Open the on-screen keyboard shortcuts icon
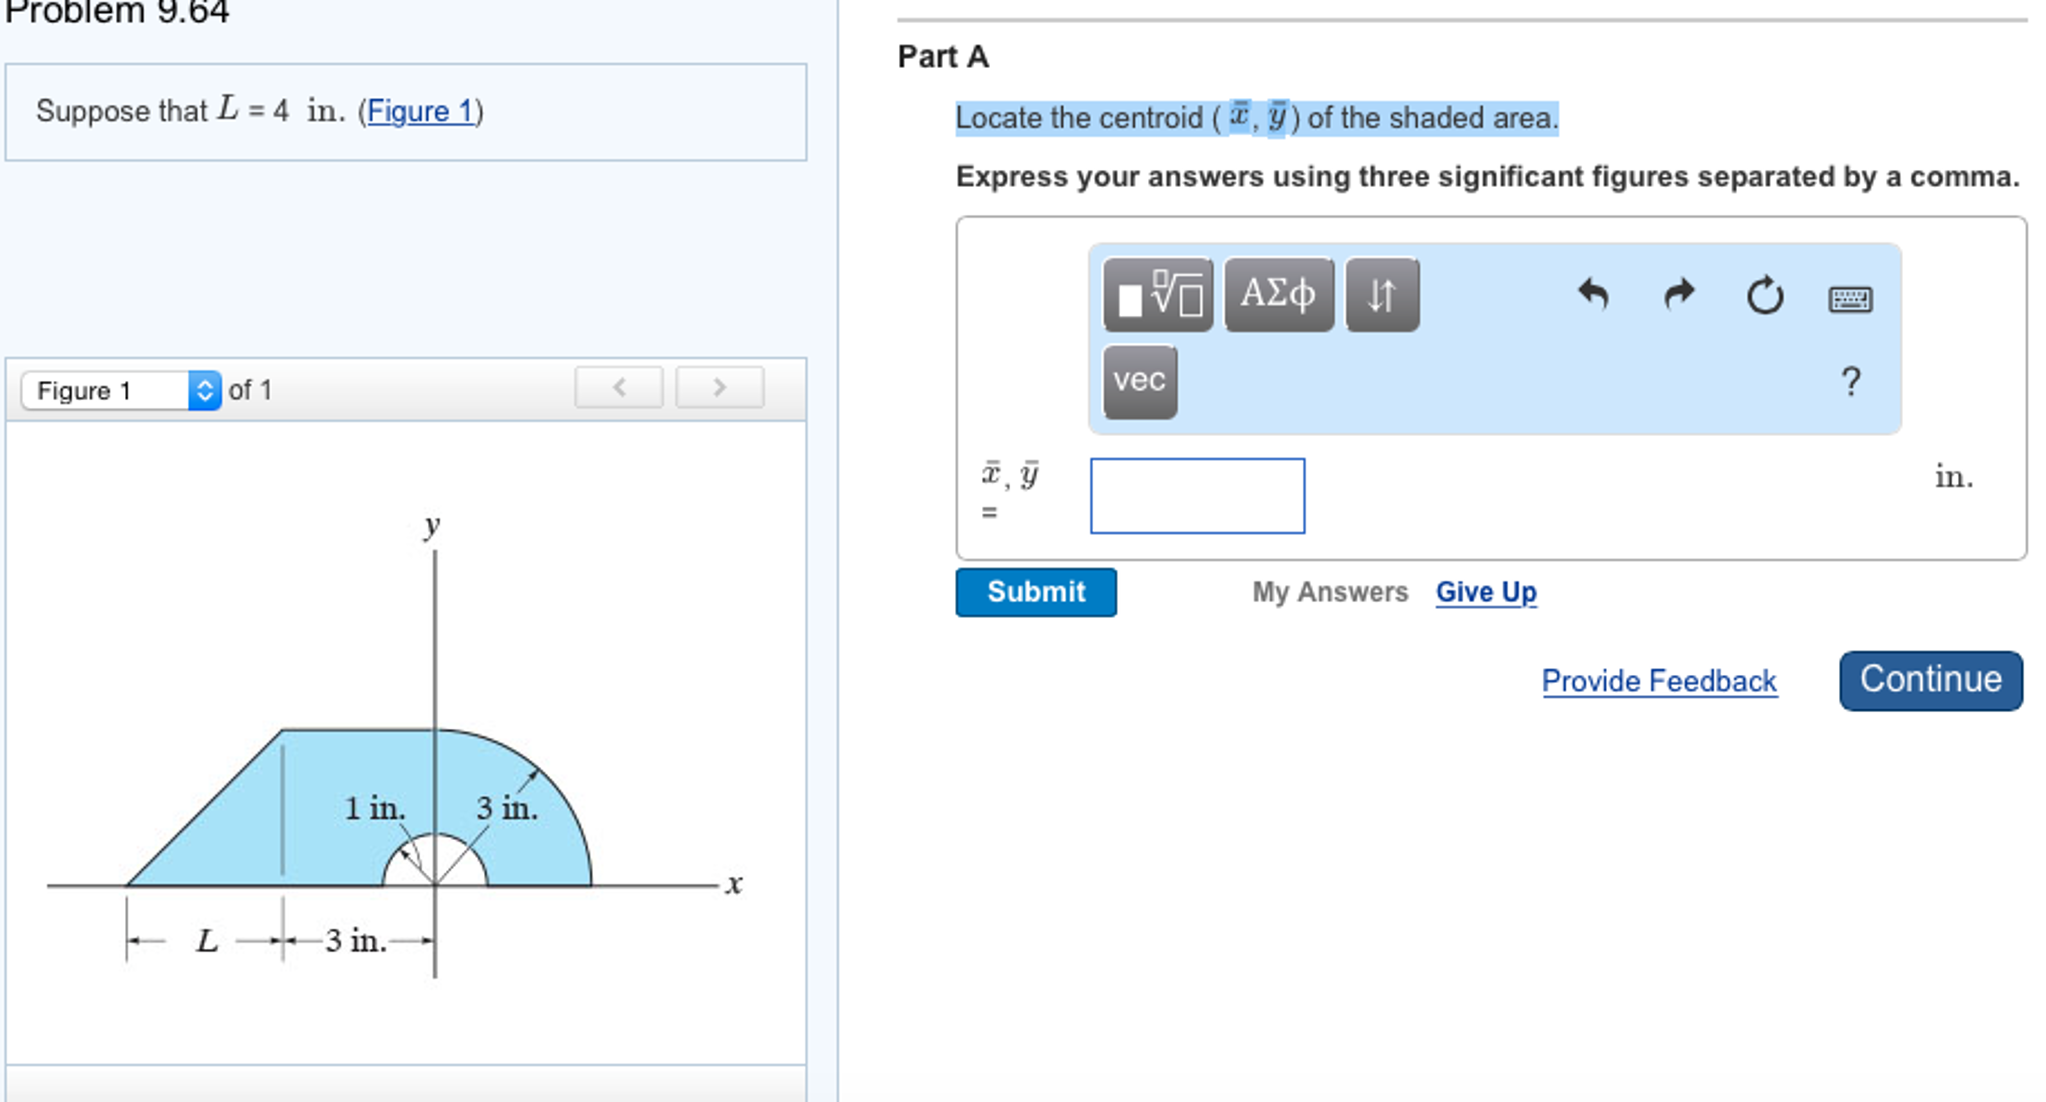The height and width of the screenshot is (1102, 2046). (x=1851, y=299)
